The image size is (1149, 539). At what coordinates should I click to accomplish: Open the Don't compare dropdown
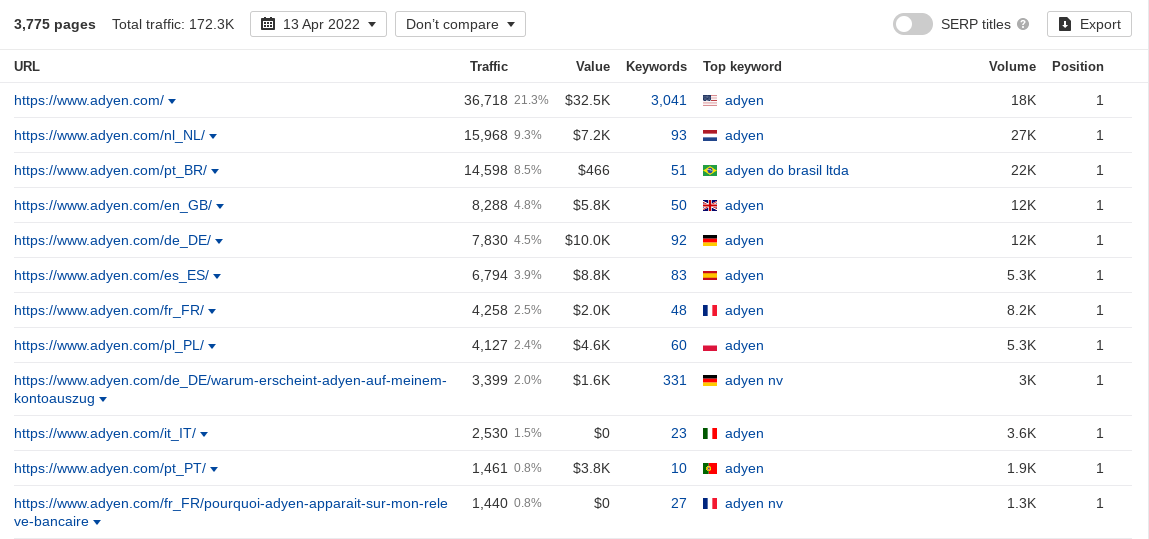pyautogui.click(x=460, y=24)
